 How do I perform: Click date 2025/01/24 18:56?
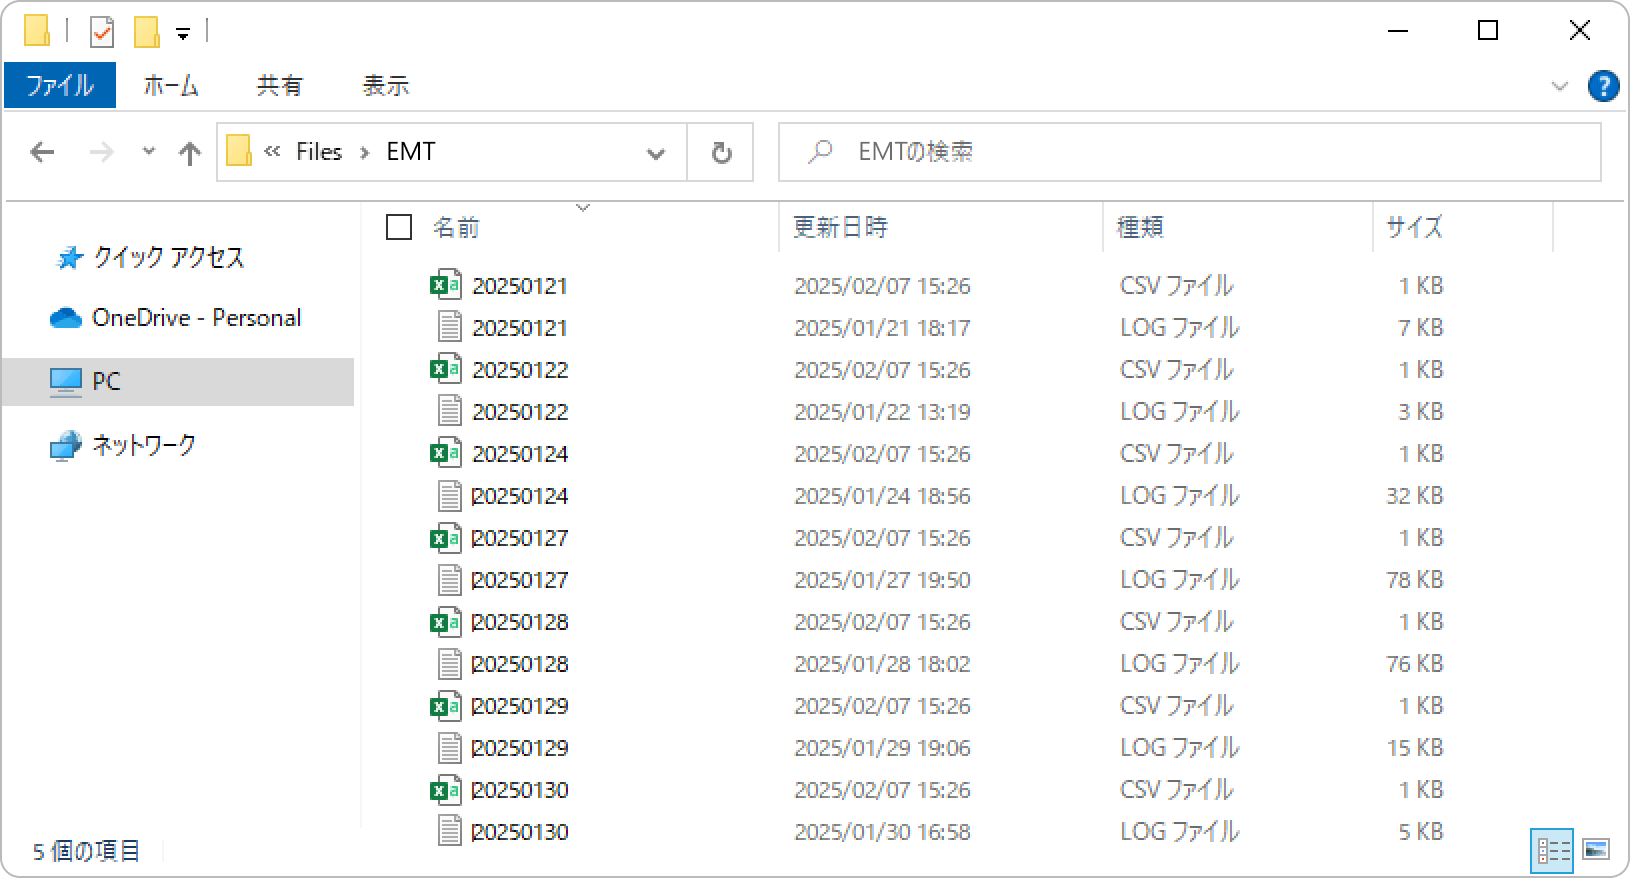pyautogui.click(x=882, y=496)
